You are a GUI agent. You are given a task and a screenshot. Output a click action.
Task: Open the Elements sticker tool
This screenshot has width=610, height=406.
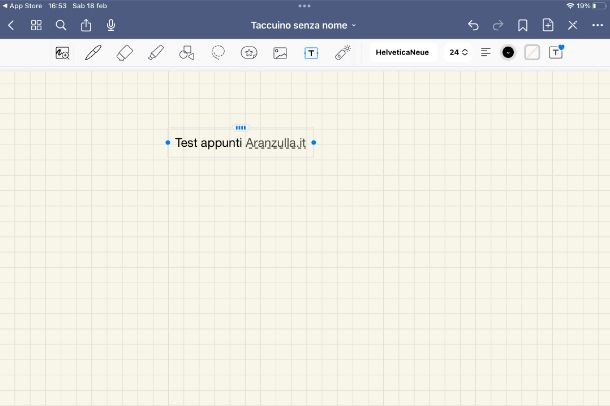(x=249, y=52)
